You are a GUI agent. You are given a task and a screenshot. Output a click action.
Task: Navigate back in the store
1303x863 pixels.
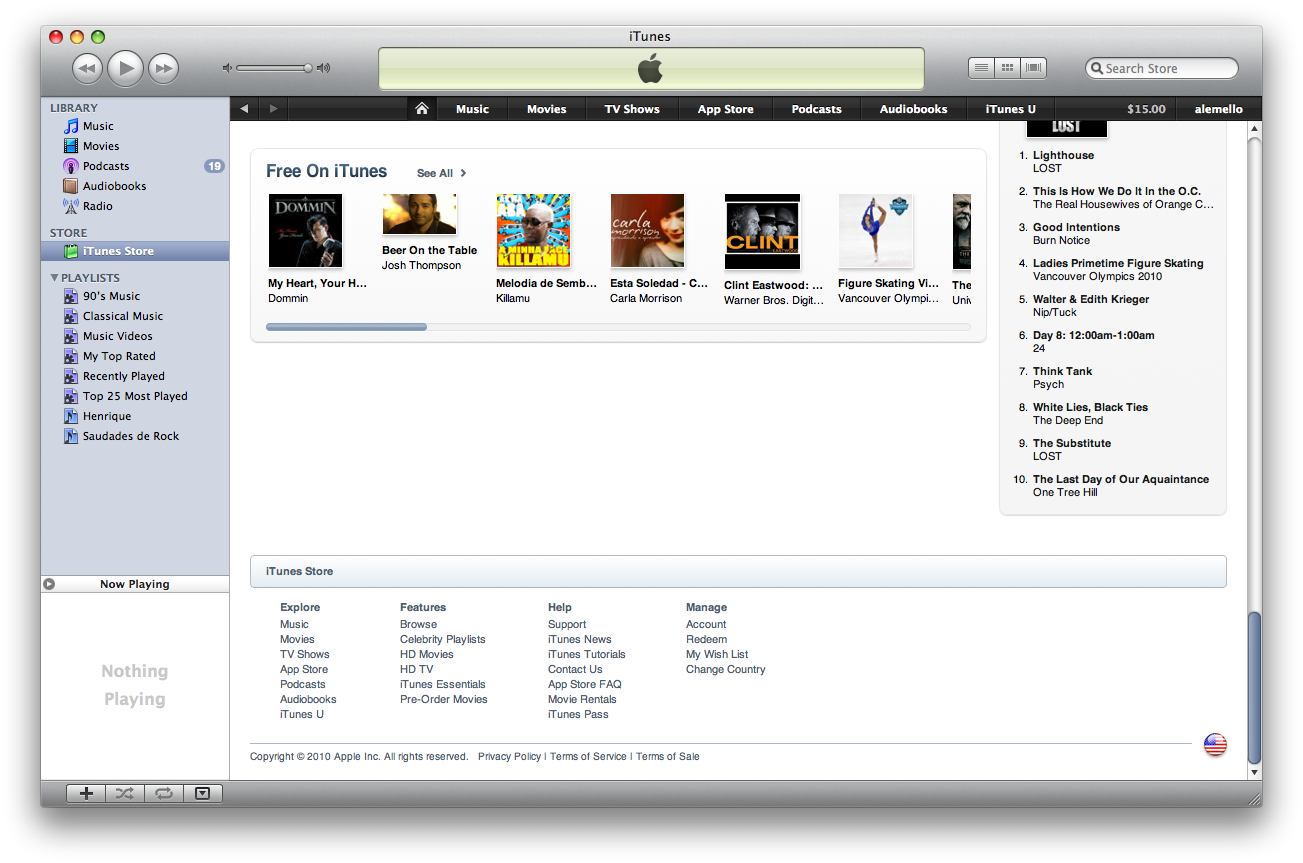pyautogui.click(x=244, y=109)
